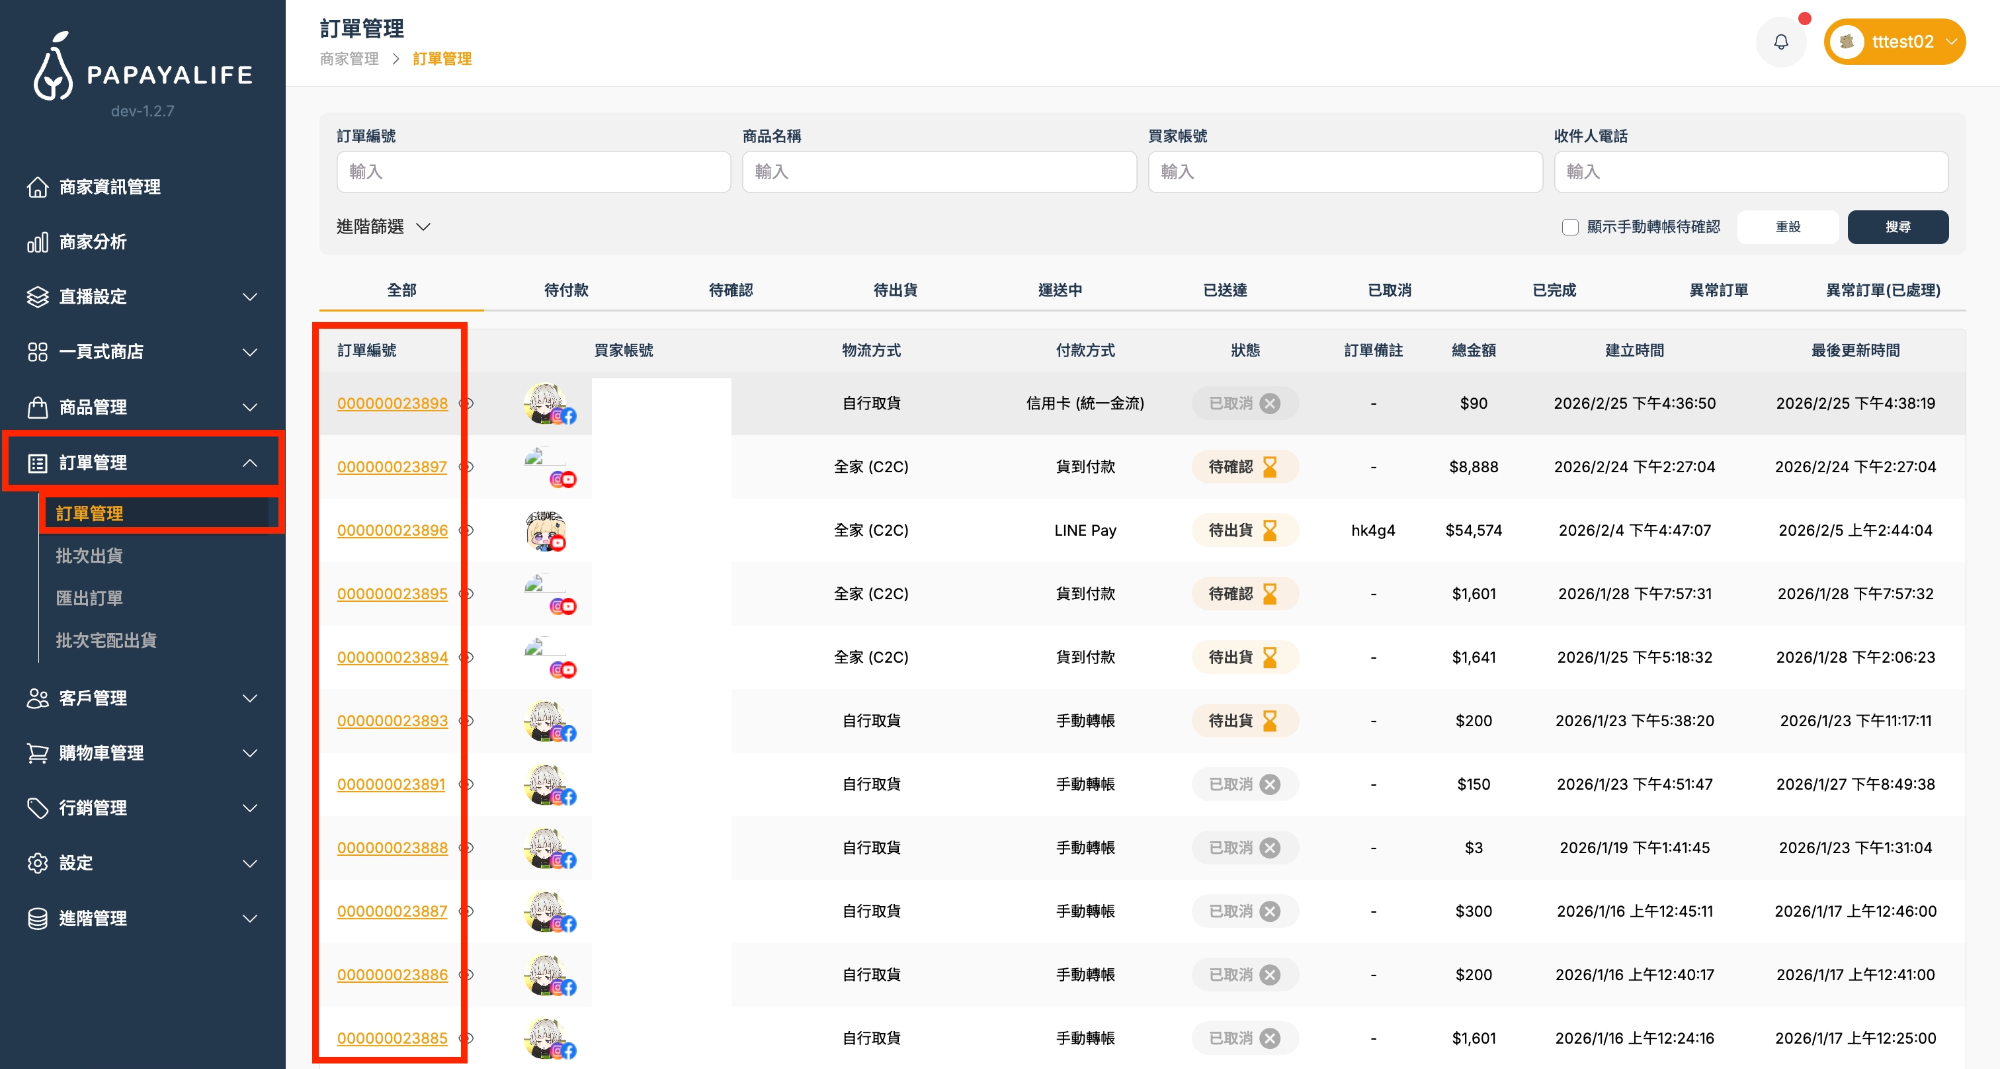Click the 搜尋 search button
The image size is (2000, 1069).
1897,227
